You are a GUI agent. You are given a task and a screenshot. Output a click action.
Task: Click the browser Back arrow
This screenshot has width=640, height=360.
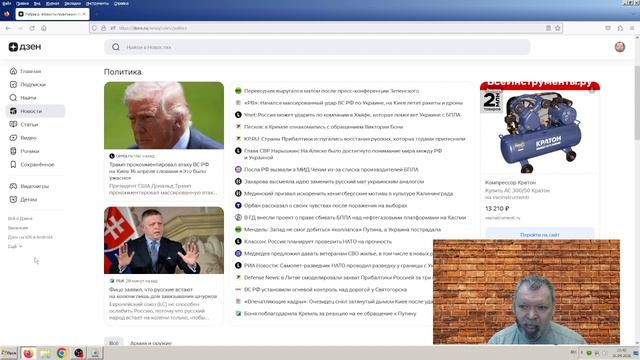[8, 28]
